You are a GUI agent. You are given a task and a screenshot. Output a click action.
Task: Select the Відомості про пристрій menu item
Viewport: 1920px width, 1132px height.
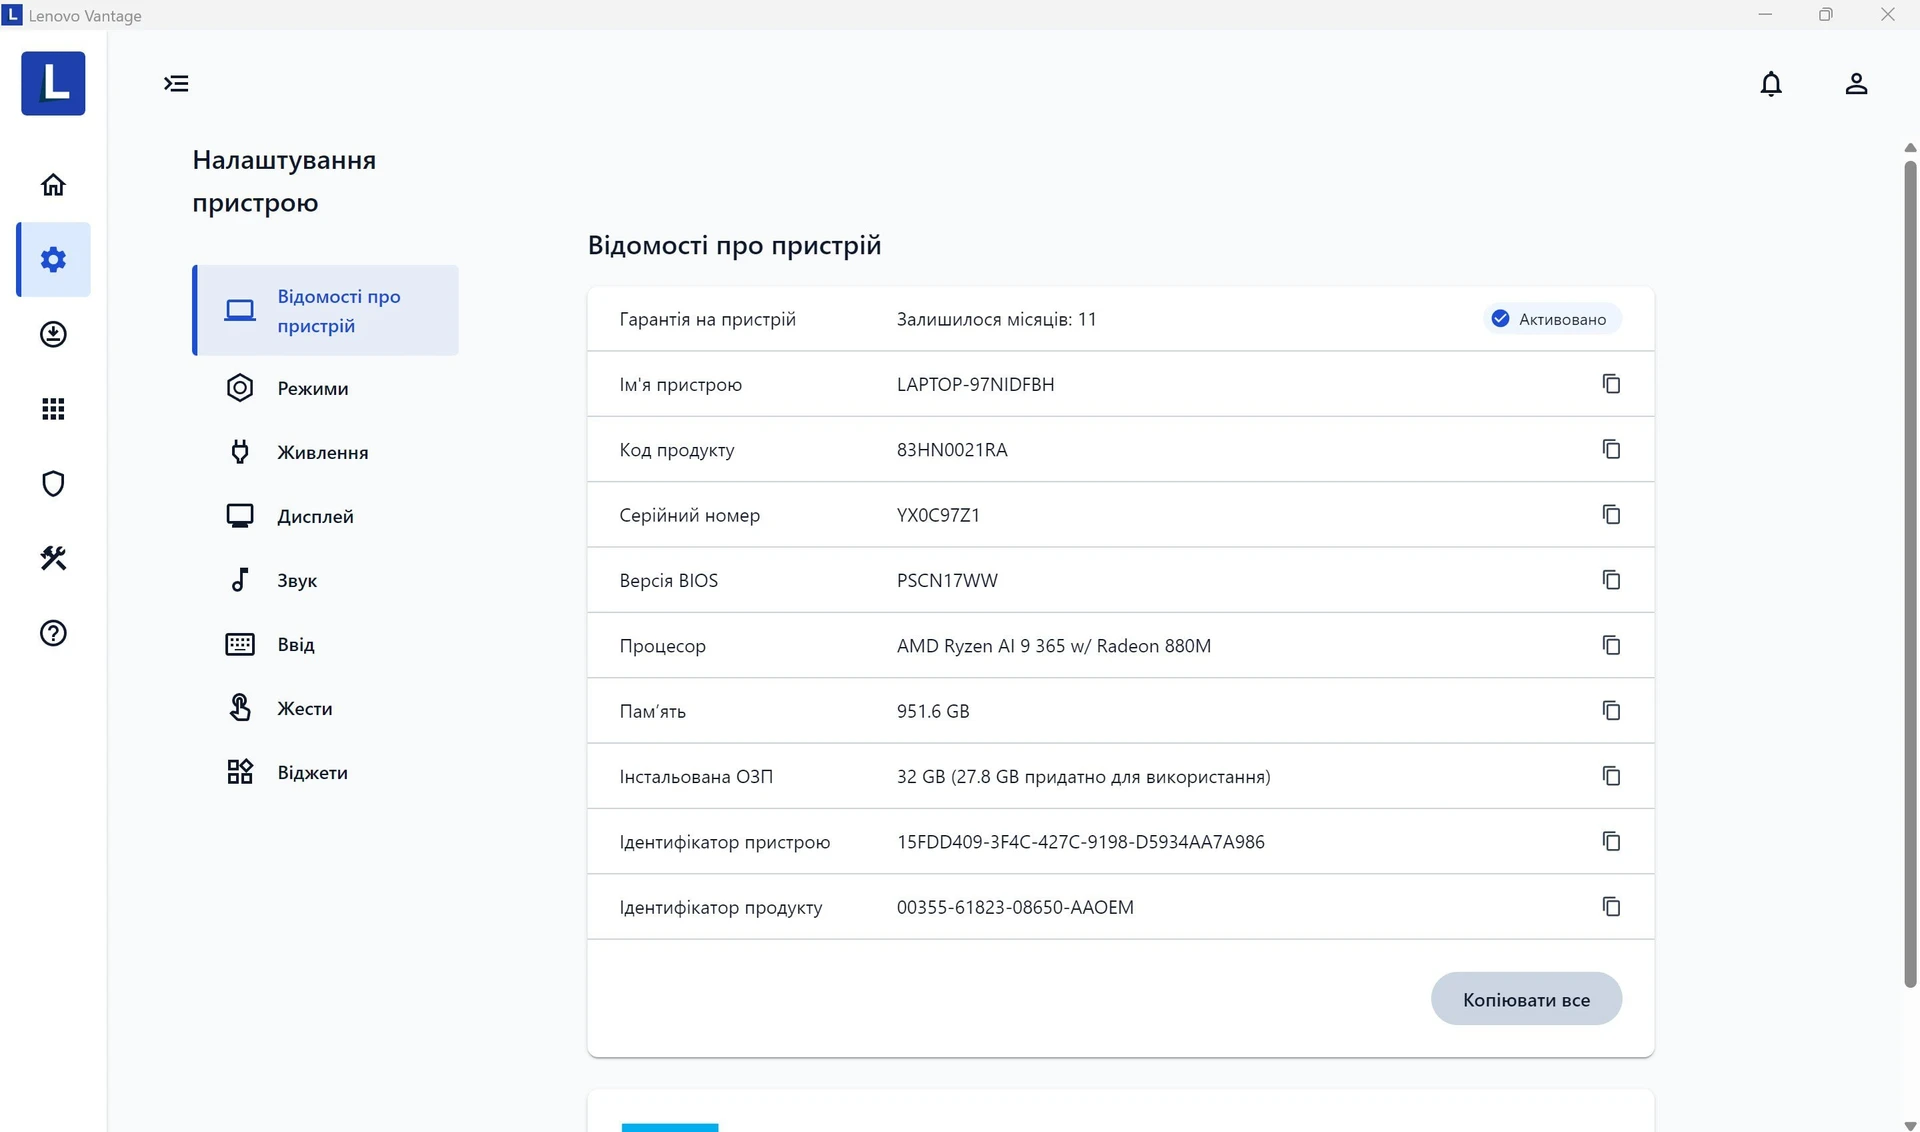point(326,310)
